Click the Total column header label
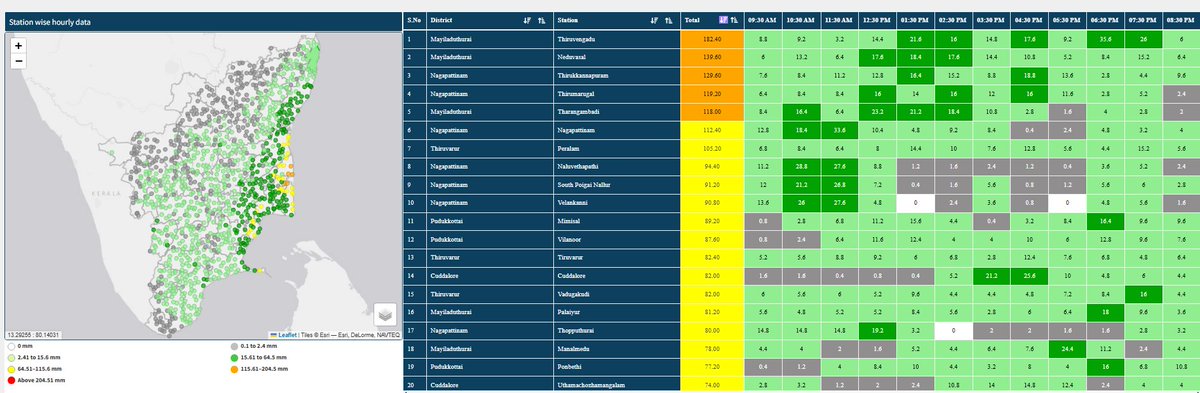Viewport: 1200px width, 393px height. point(692,20)
